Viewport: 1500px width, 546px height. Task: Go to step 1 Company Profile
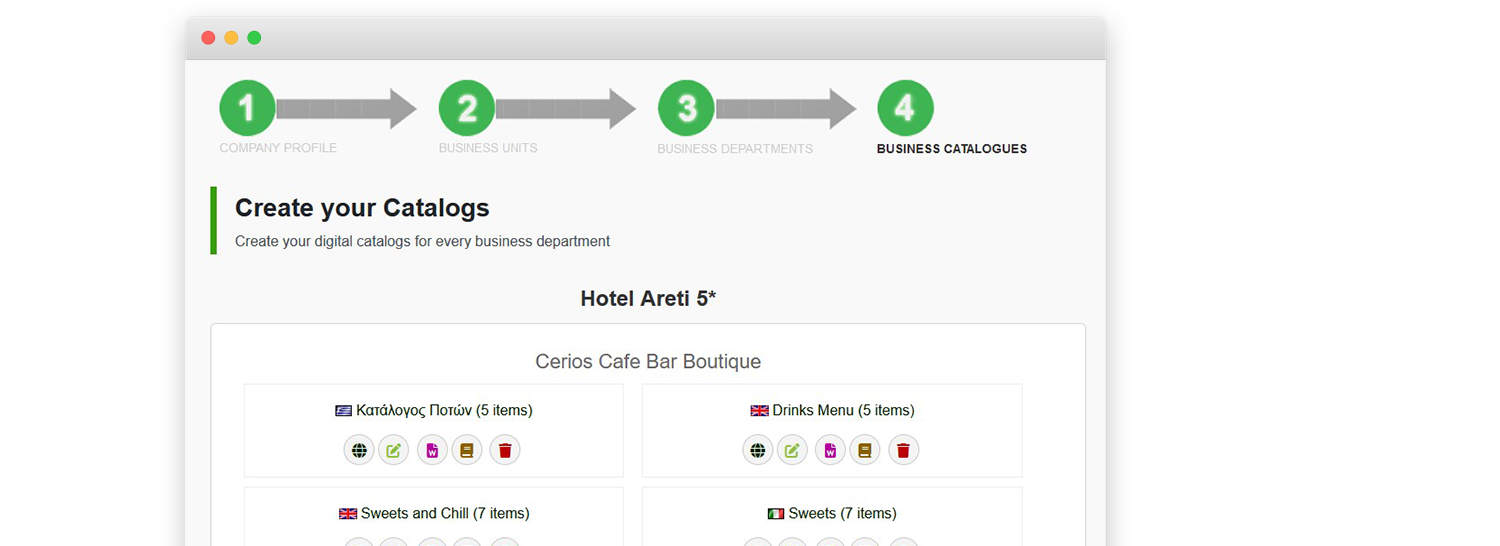[x=247, y=108]
